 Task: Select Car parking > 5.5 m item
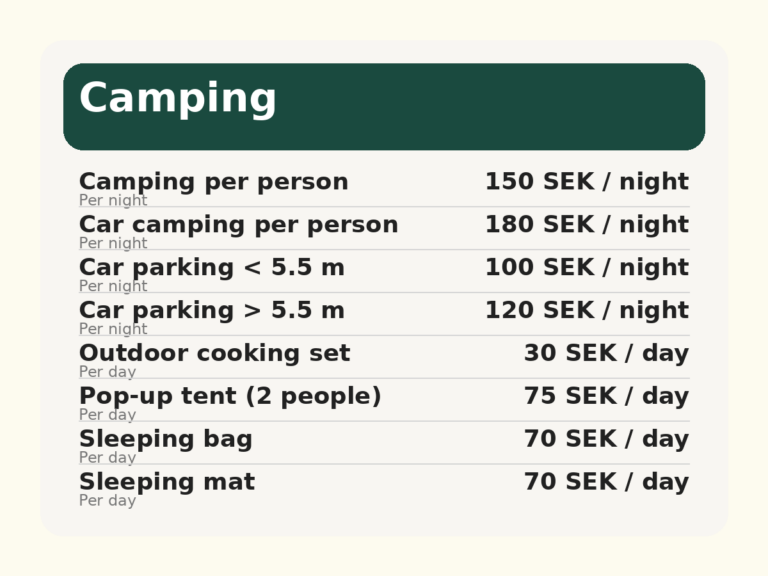click(211, 311)
